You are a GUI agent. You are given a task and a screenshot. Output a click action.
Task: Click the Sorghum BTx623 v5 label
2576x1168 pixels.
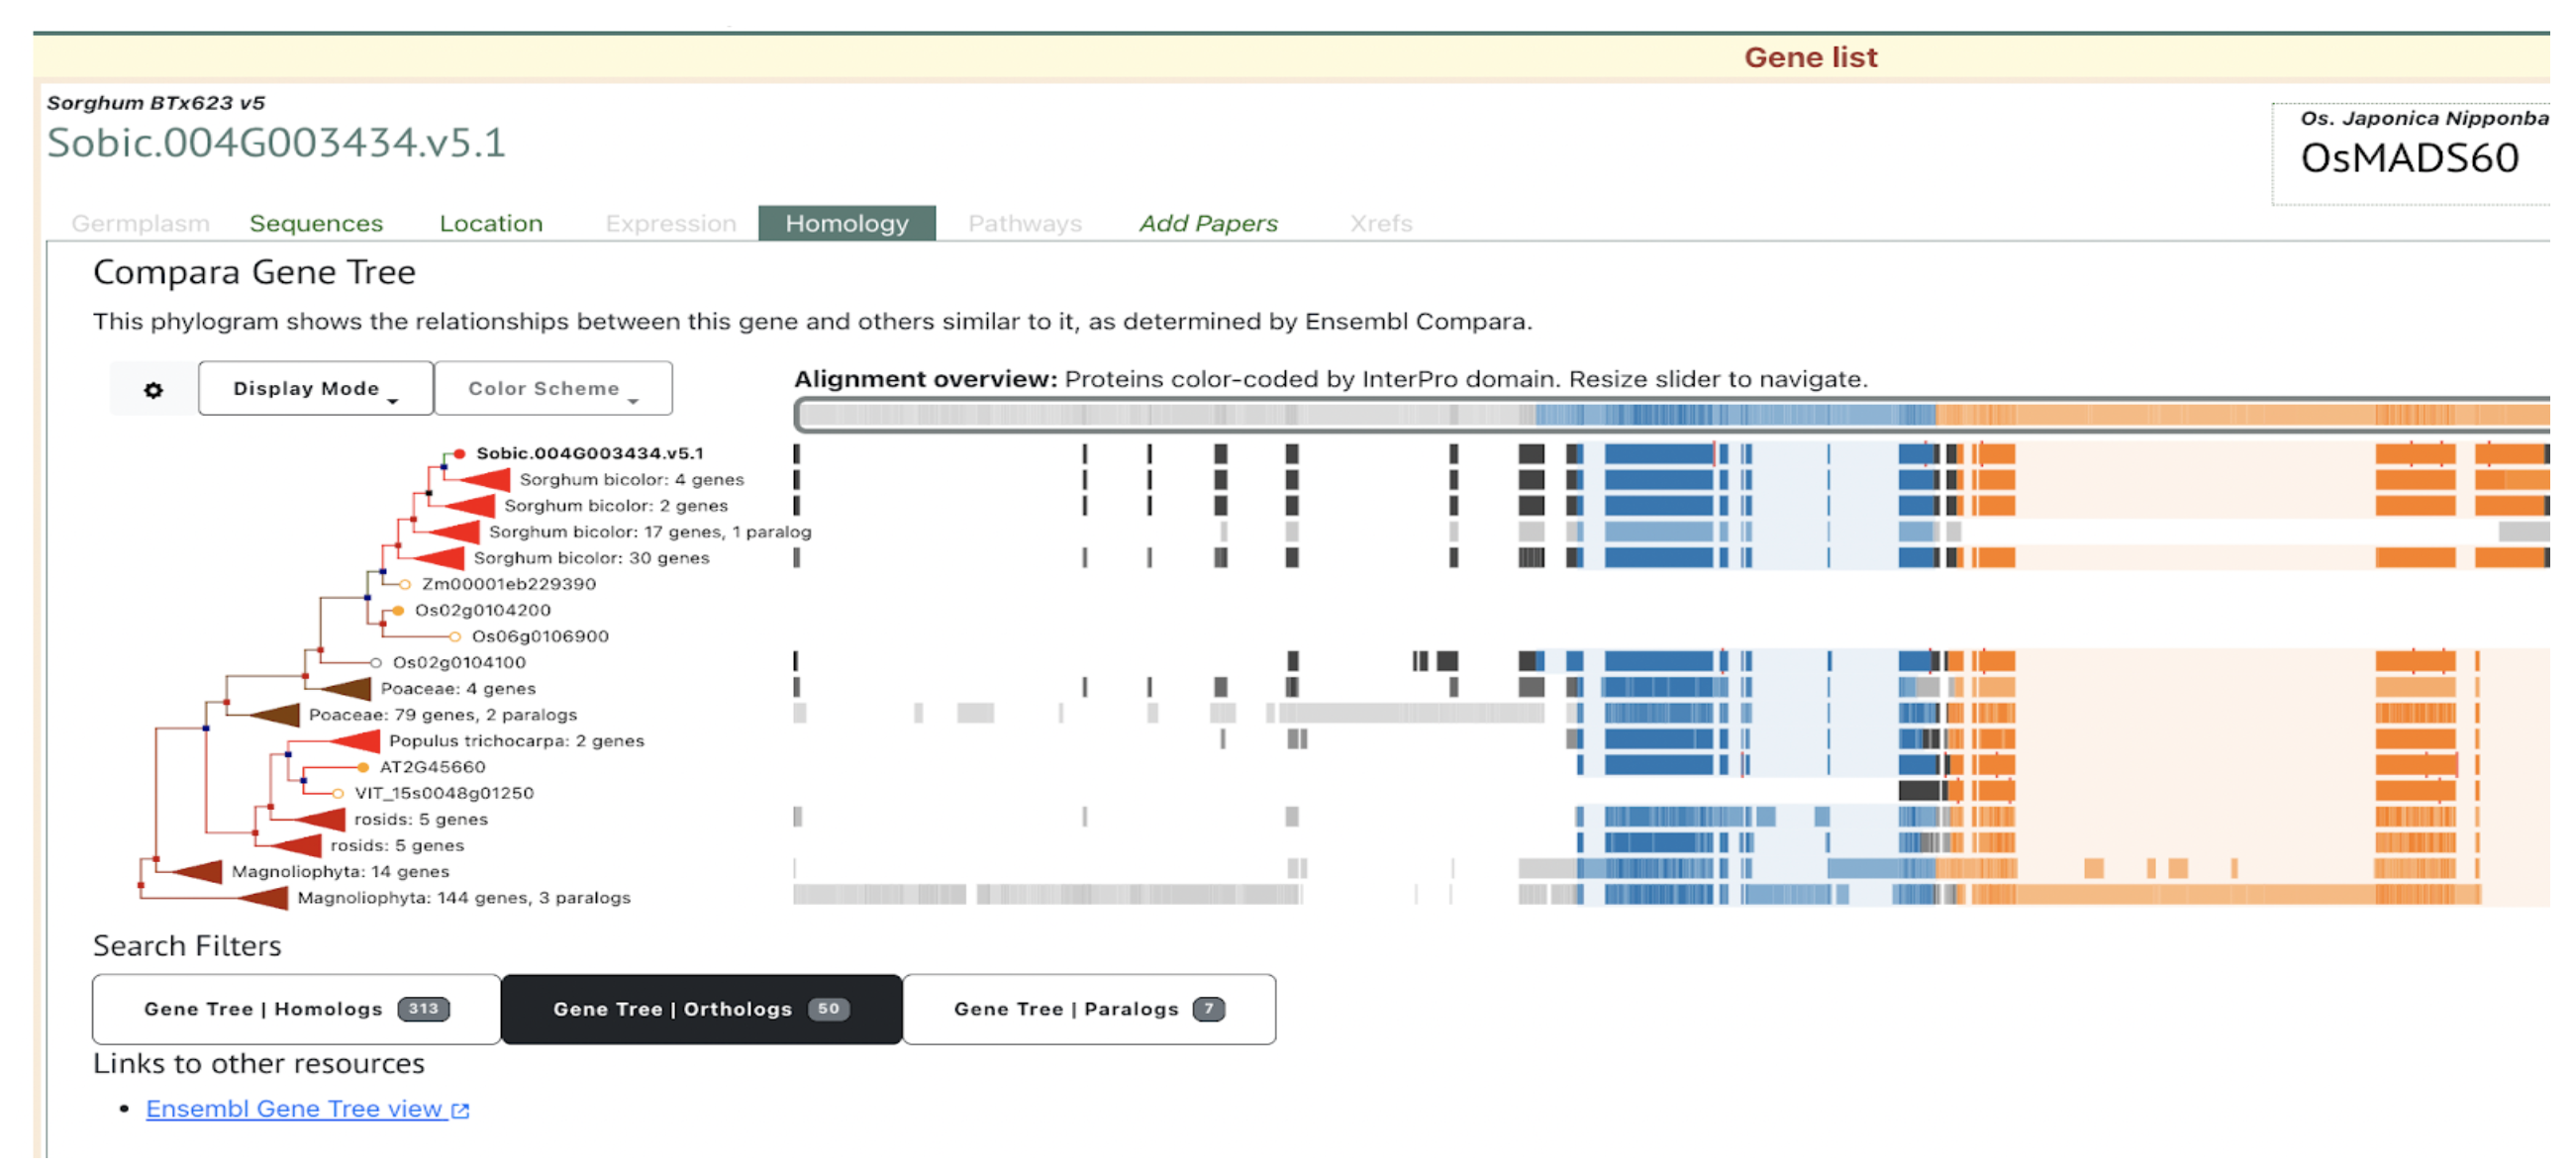pyautogui.click(x=155, y=103)
